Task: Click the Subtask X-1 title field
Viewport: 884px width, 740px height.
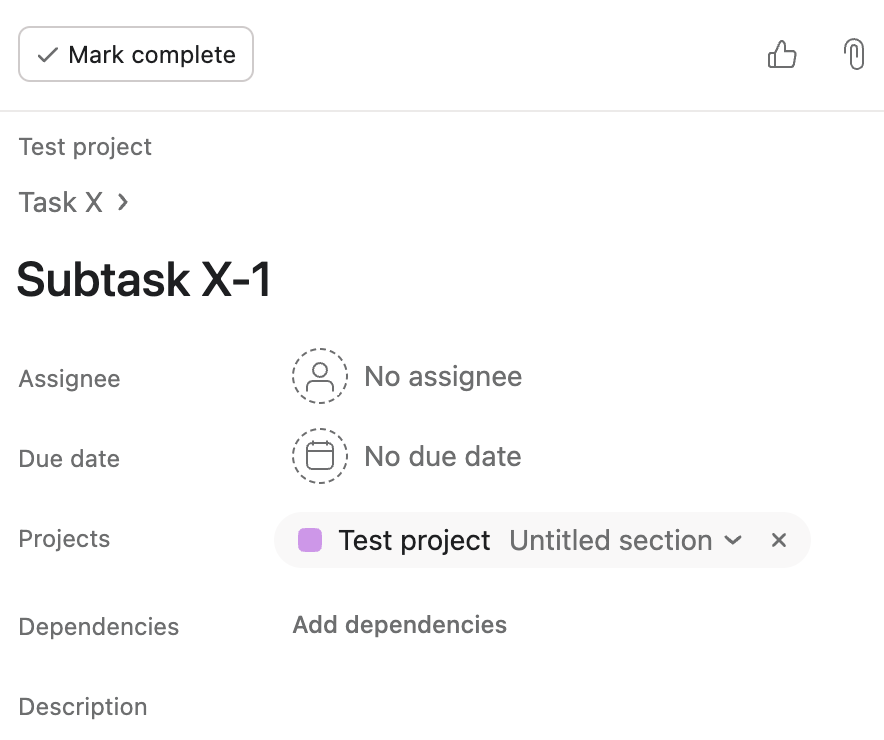Action: point(145,280)
